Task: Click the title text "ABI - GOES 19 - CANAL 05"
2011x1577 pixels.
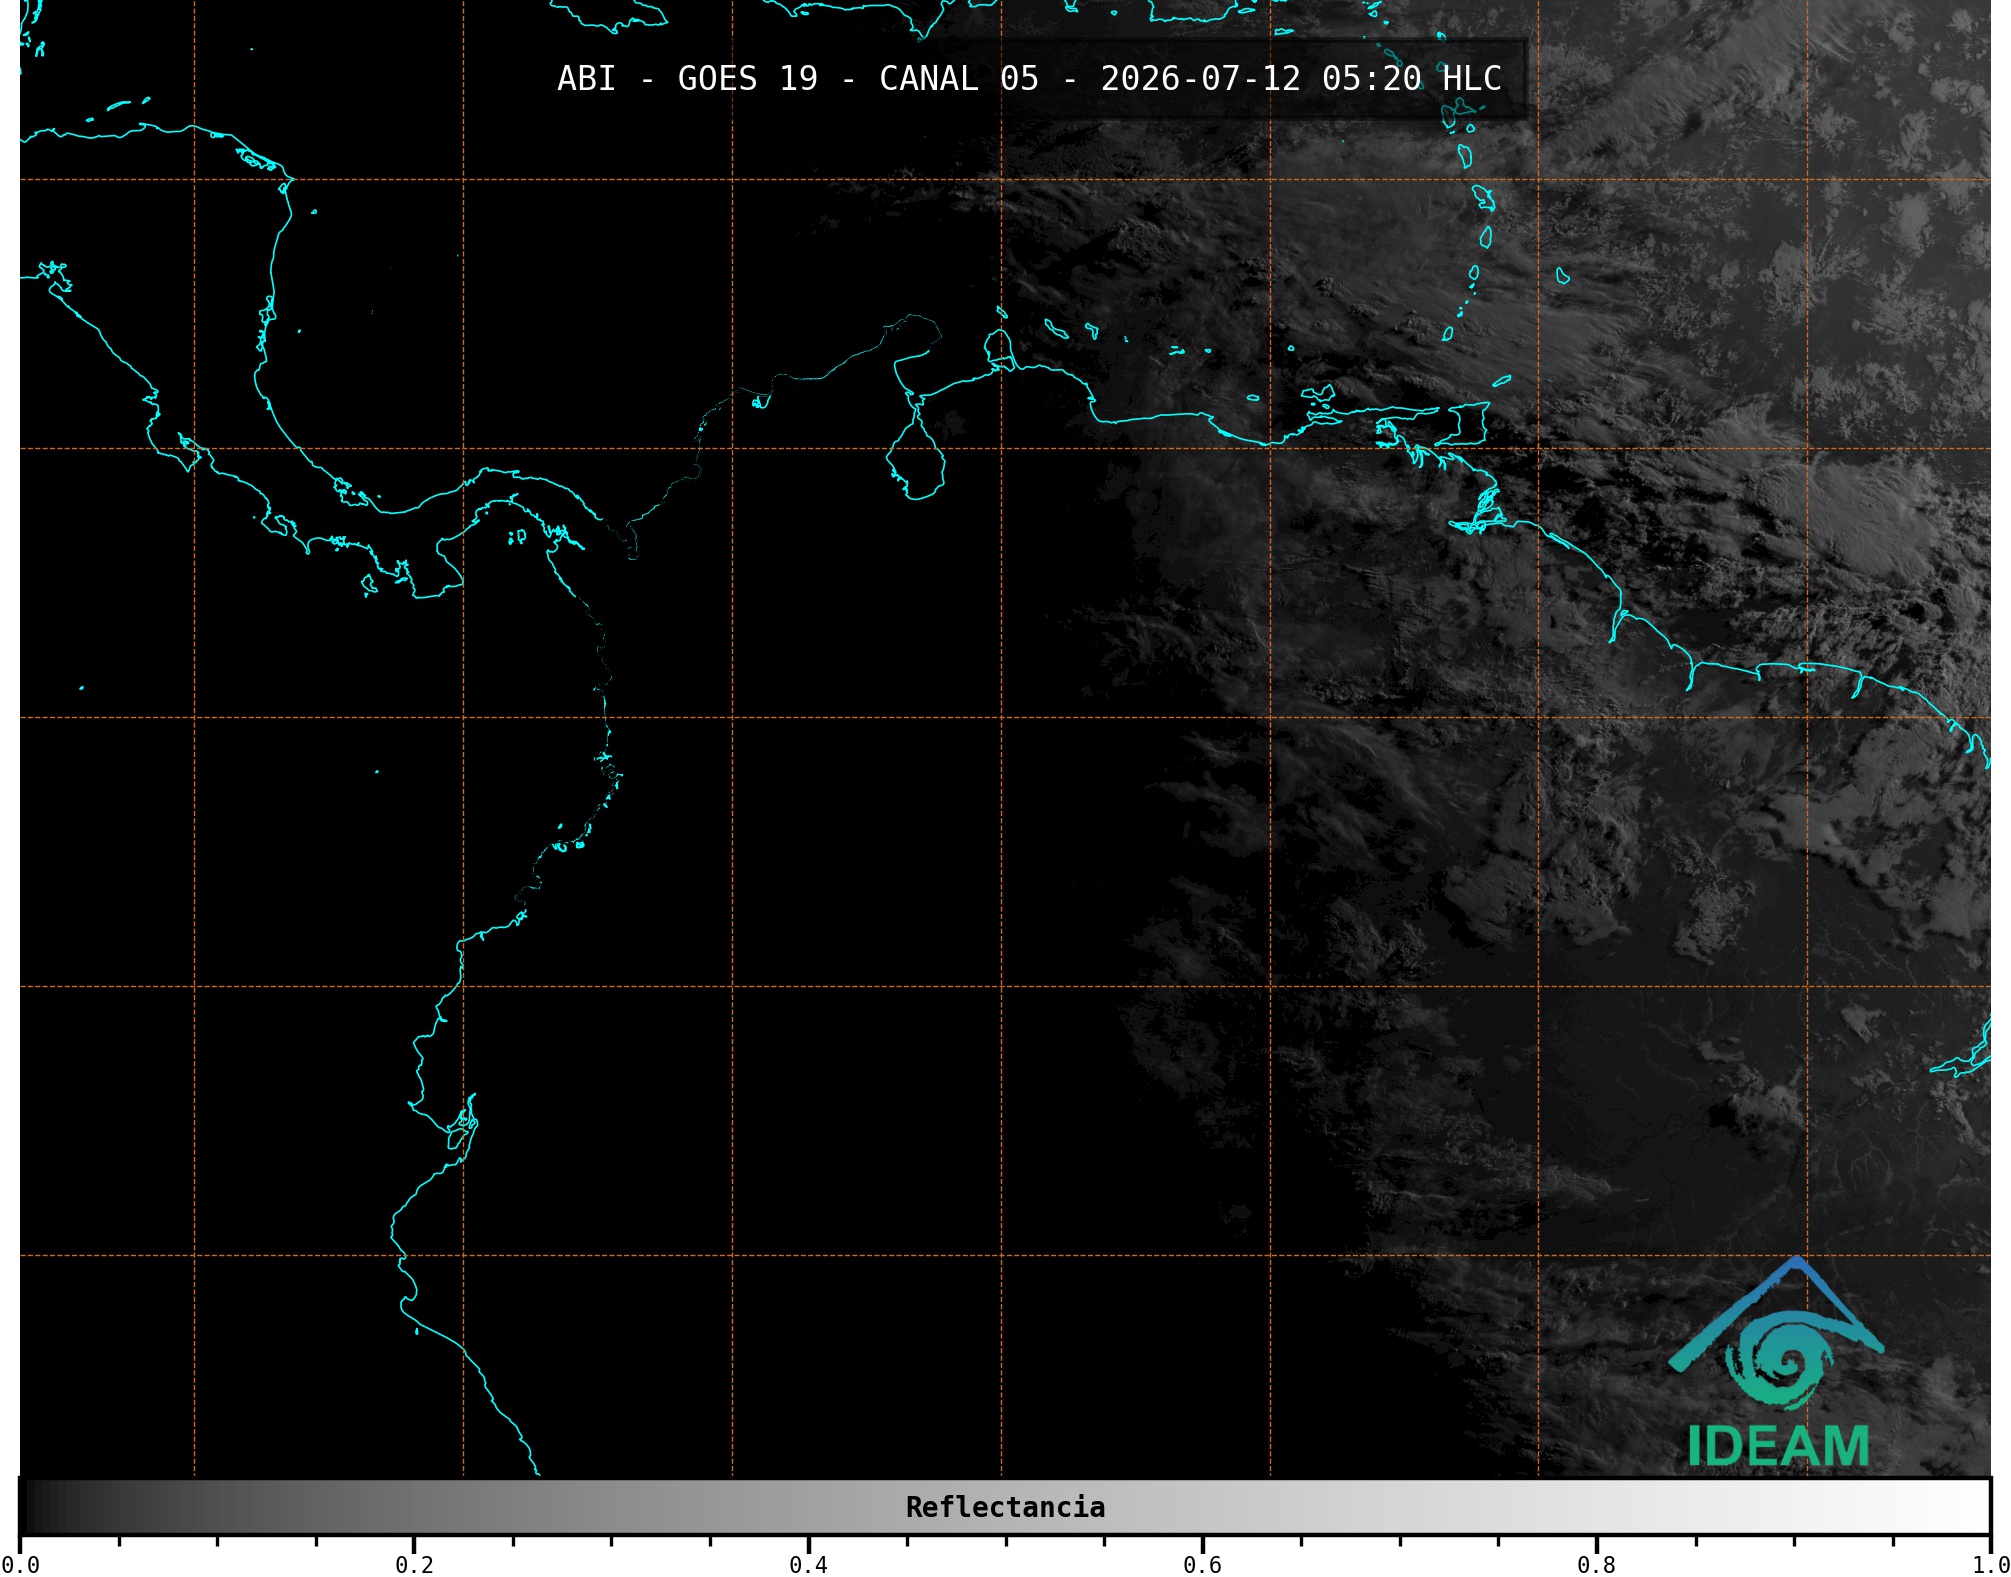Action: [x=798, y=79]
